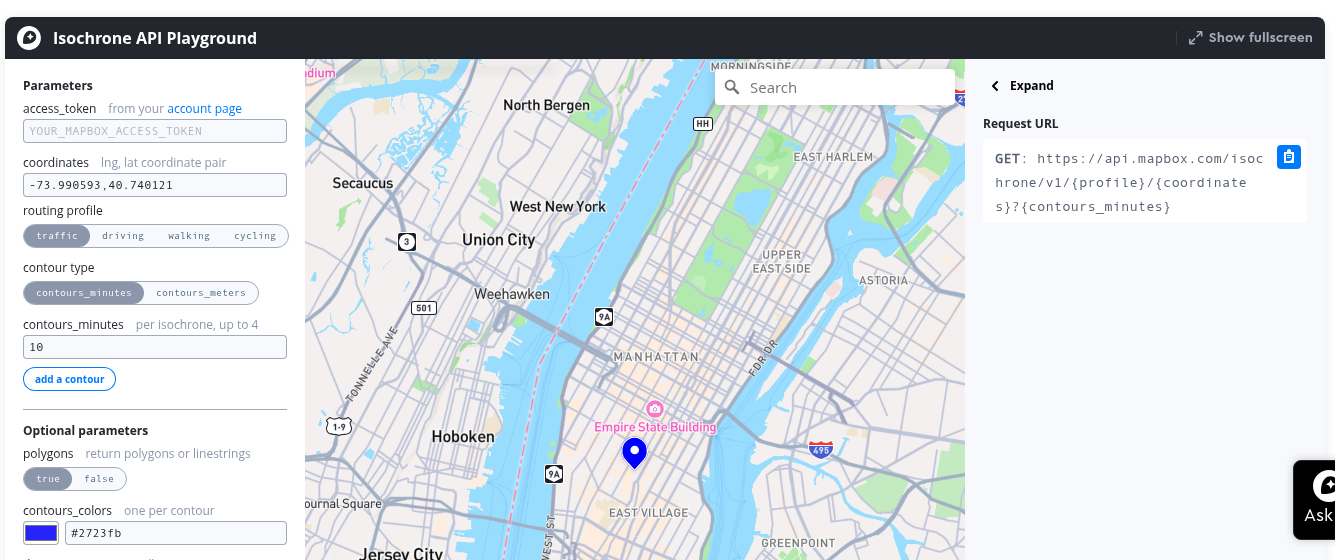
Task: Click the Isochrone API Playground title
Action: 155,38
